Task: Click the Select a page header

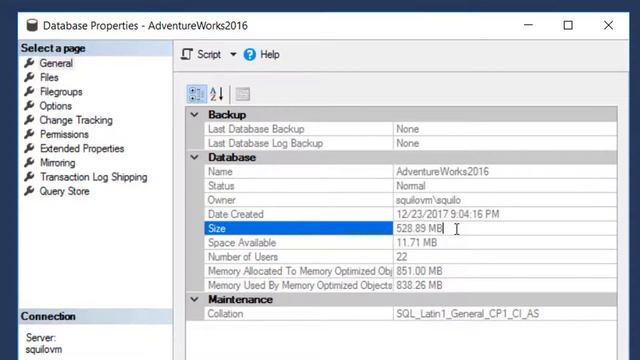Action: pos(95,48)
